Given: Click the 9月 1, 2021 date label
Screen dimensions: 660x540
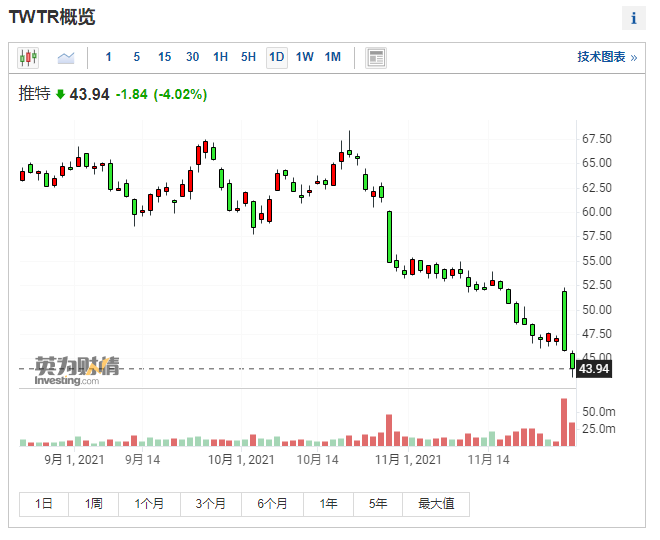Looking at the screenshot, I should pos(75,459).
